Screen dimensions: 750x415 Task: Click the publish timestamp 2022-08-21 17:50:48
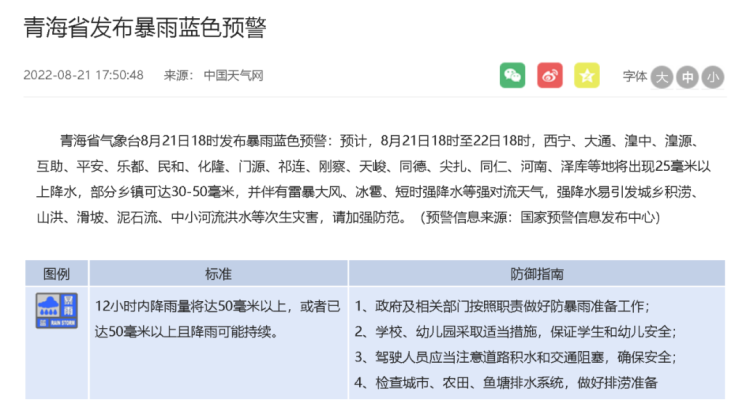(x=83, y=75)
